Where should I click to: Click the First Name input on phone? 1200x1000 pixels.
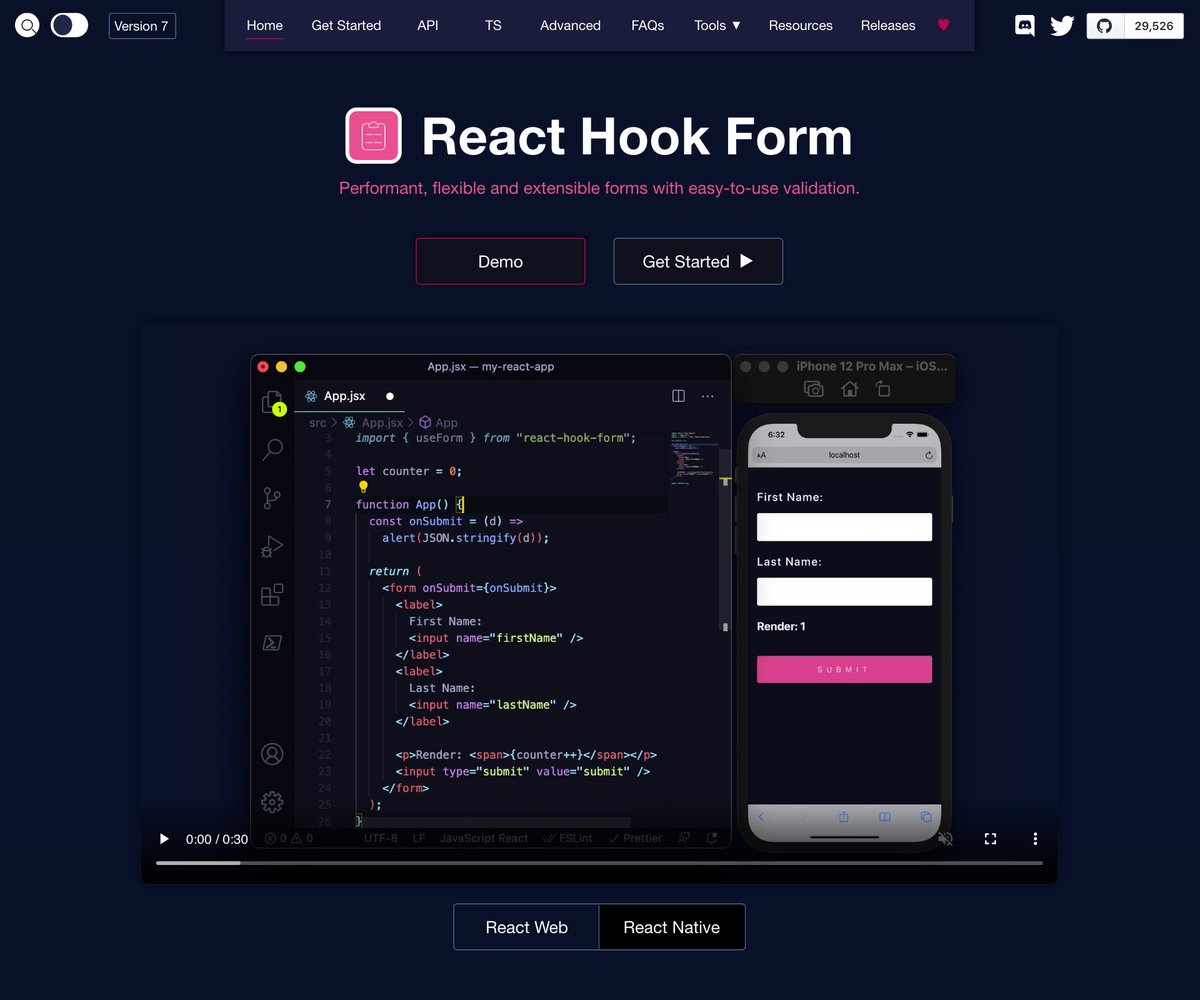coord(844,527)
